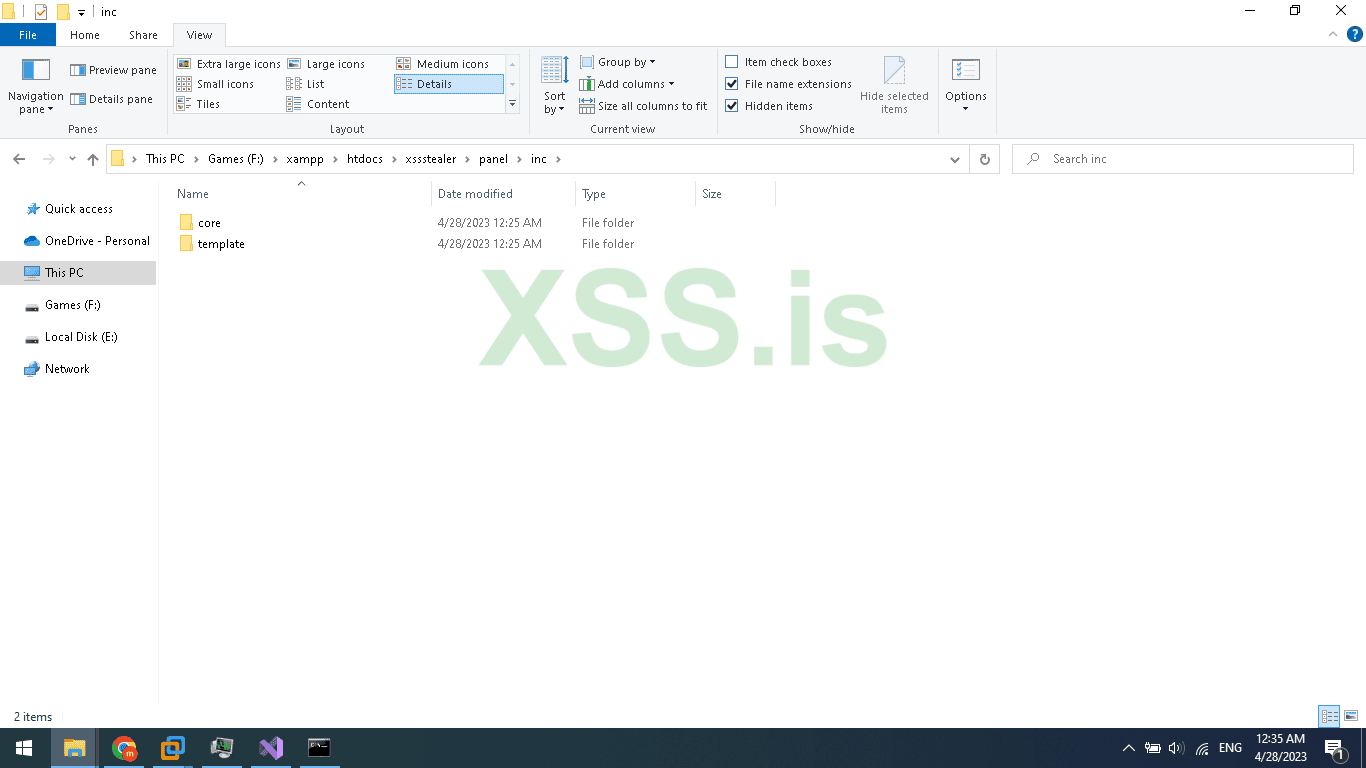Switch to the Share ribbon tab
The width and height of the screenshot is (1366, 768).
pyautogui.click(x=143, y=35)
